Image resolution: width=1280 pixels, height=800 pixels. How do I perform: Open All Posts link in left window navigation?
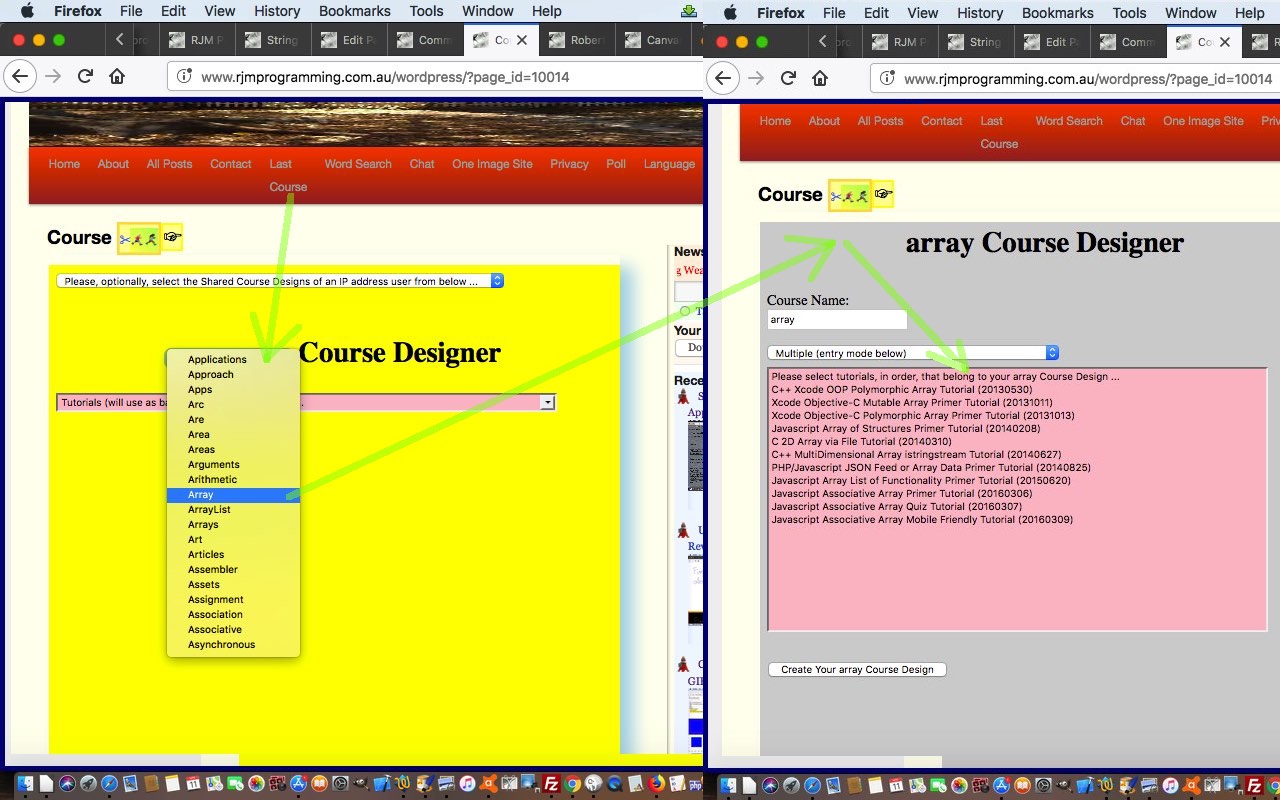[169, 164]
